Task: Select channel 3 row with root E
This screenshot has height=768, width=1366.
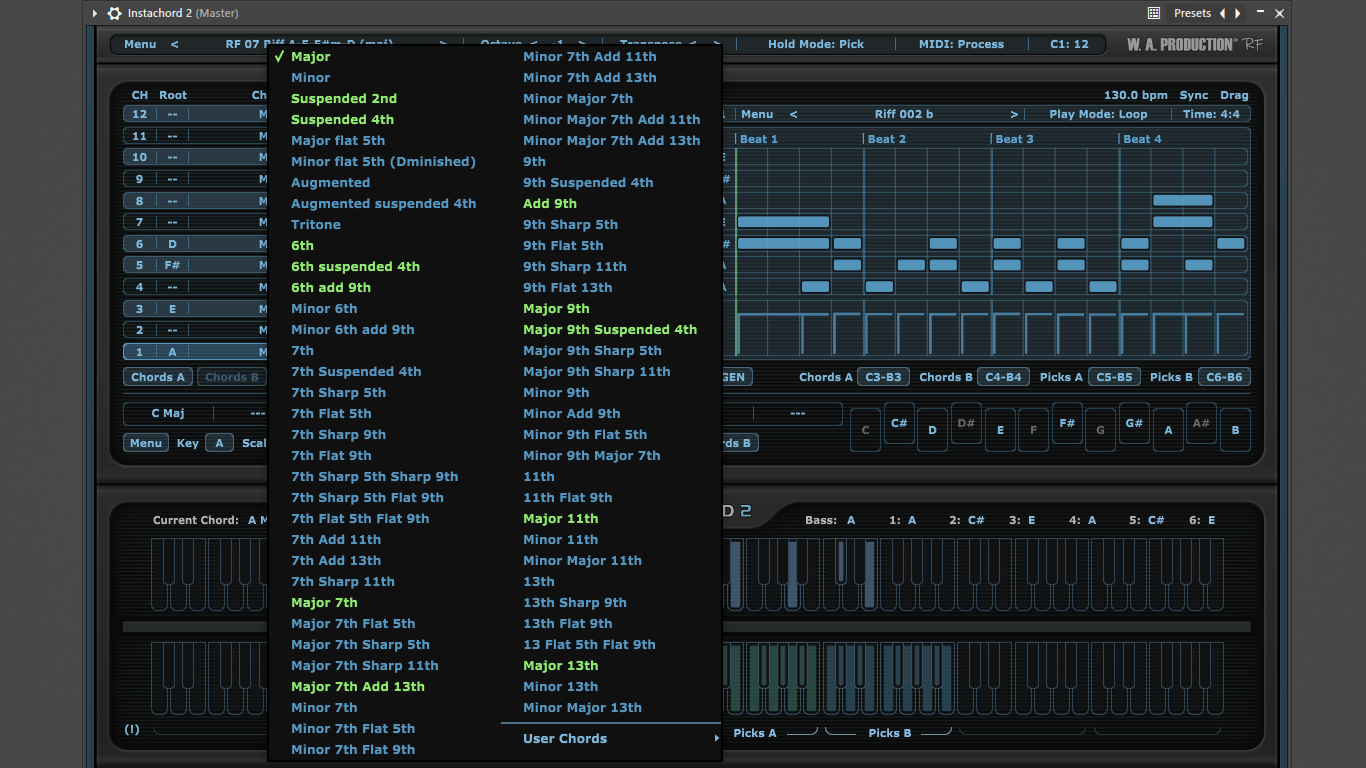Action: pyautogui.click(x=195, y=309)
